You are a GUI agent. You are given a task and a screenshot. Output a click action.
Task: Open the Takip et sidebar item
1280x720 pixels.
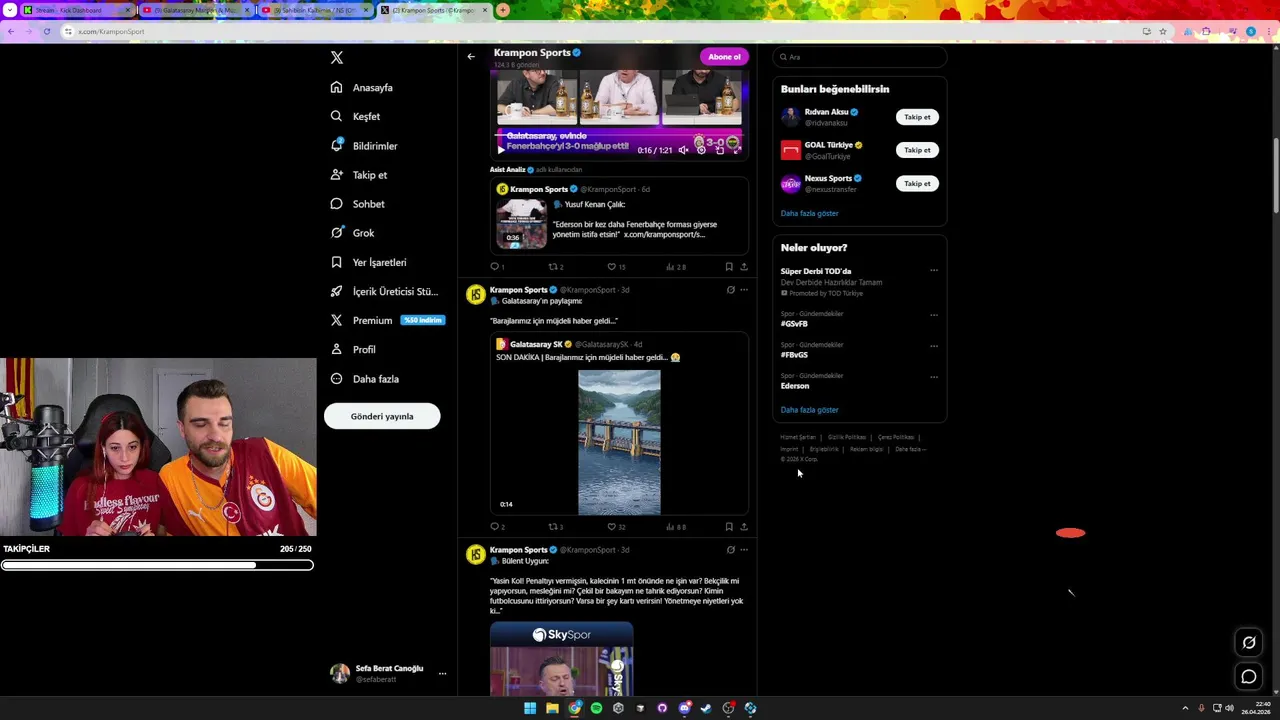(x=359, y=175)
